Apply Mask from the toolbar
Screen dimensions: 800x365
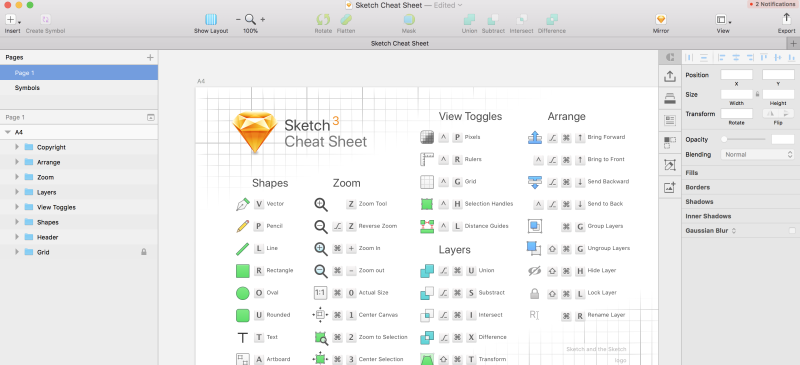click(x=409, y=20)
